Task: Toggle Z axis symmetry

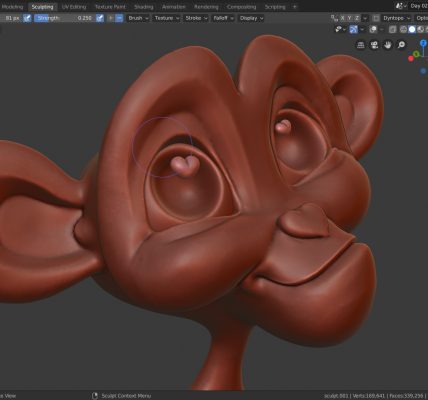Action: [x=357, y=18]
